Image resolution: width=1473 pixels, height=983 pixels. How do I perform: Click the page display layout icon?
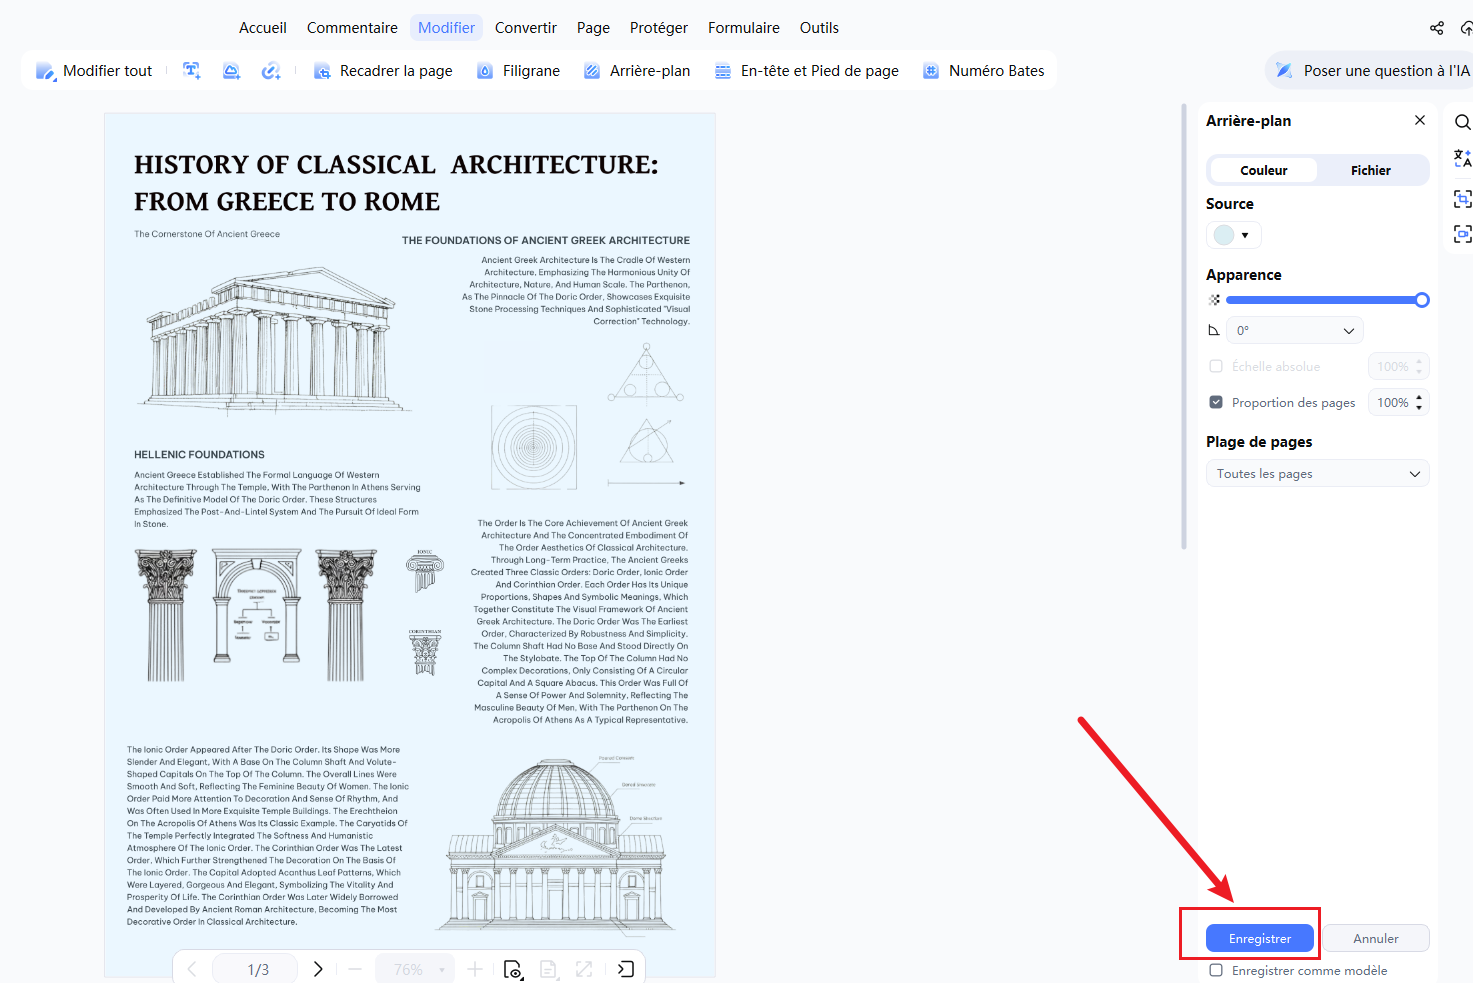click(548, 969)
